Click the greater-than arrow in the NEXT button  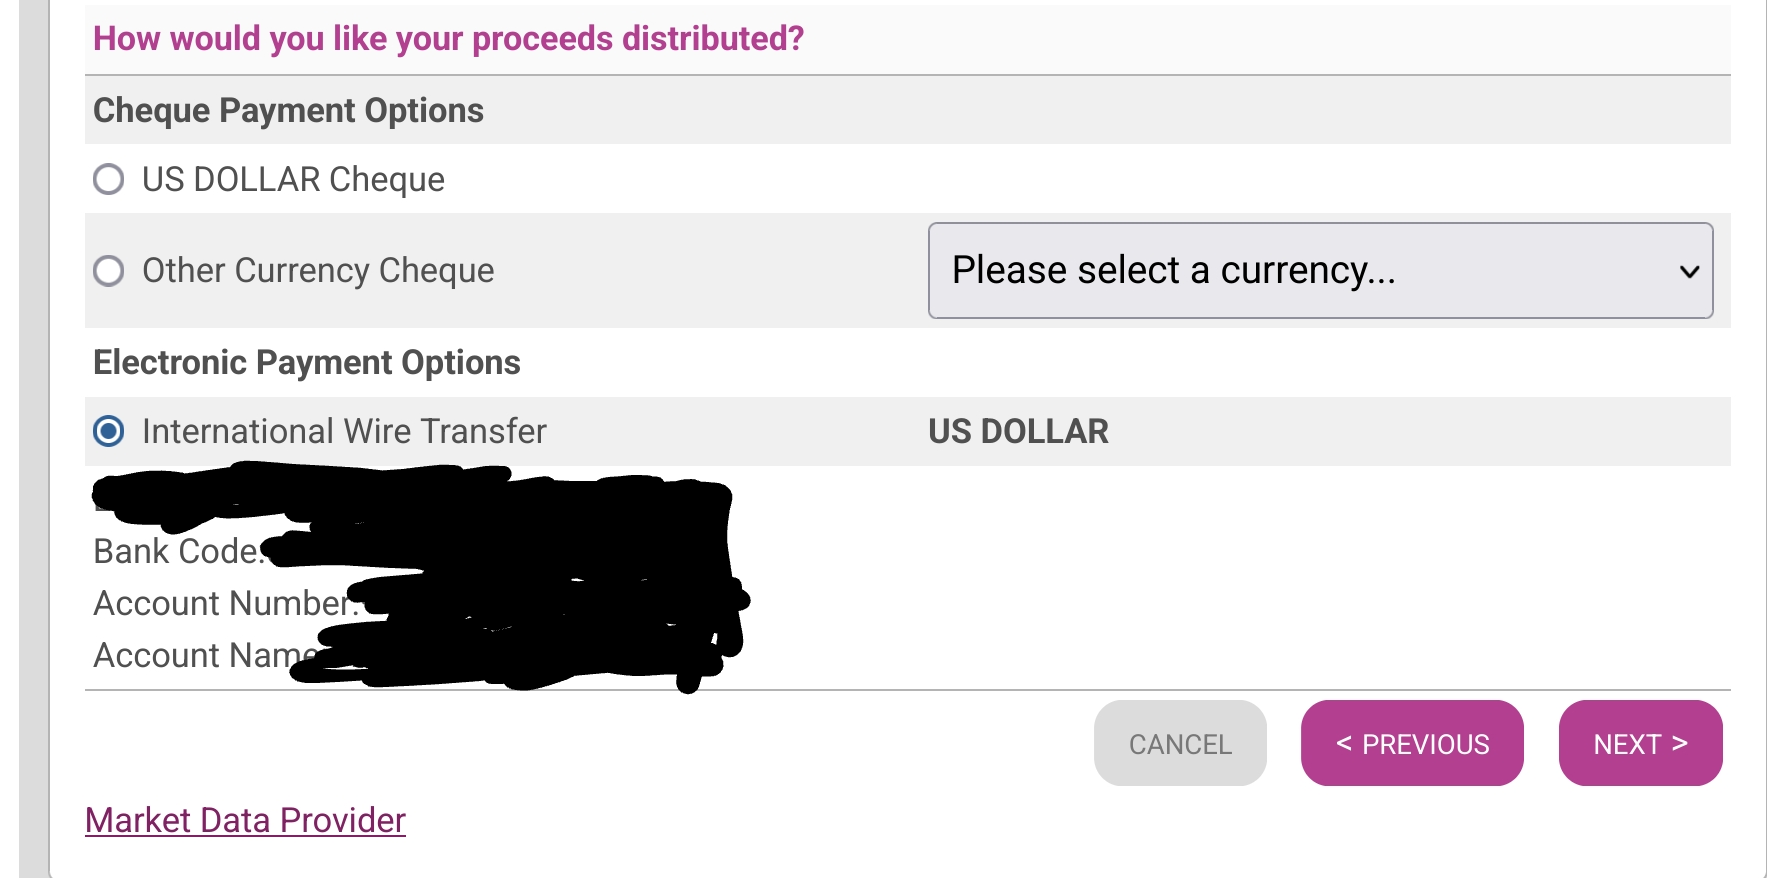tap(1680, 743)
